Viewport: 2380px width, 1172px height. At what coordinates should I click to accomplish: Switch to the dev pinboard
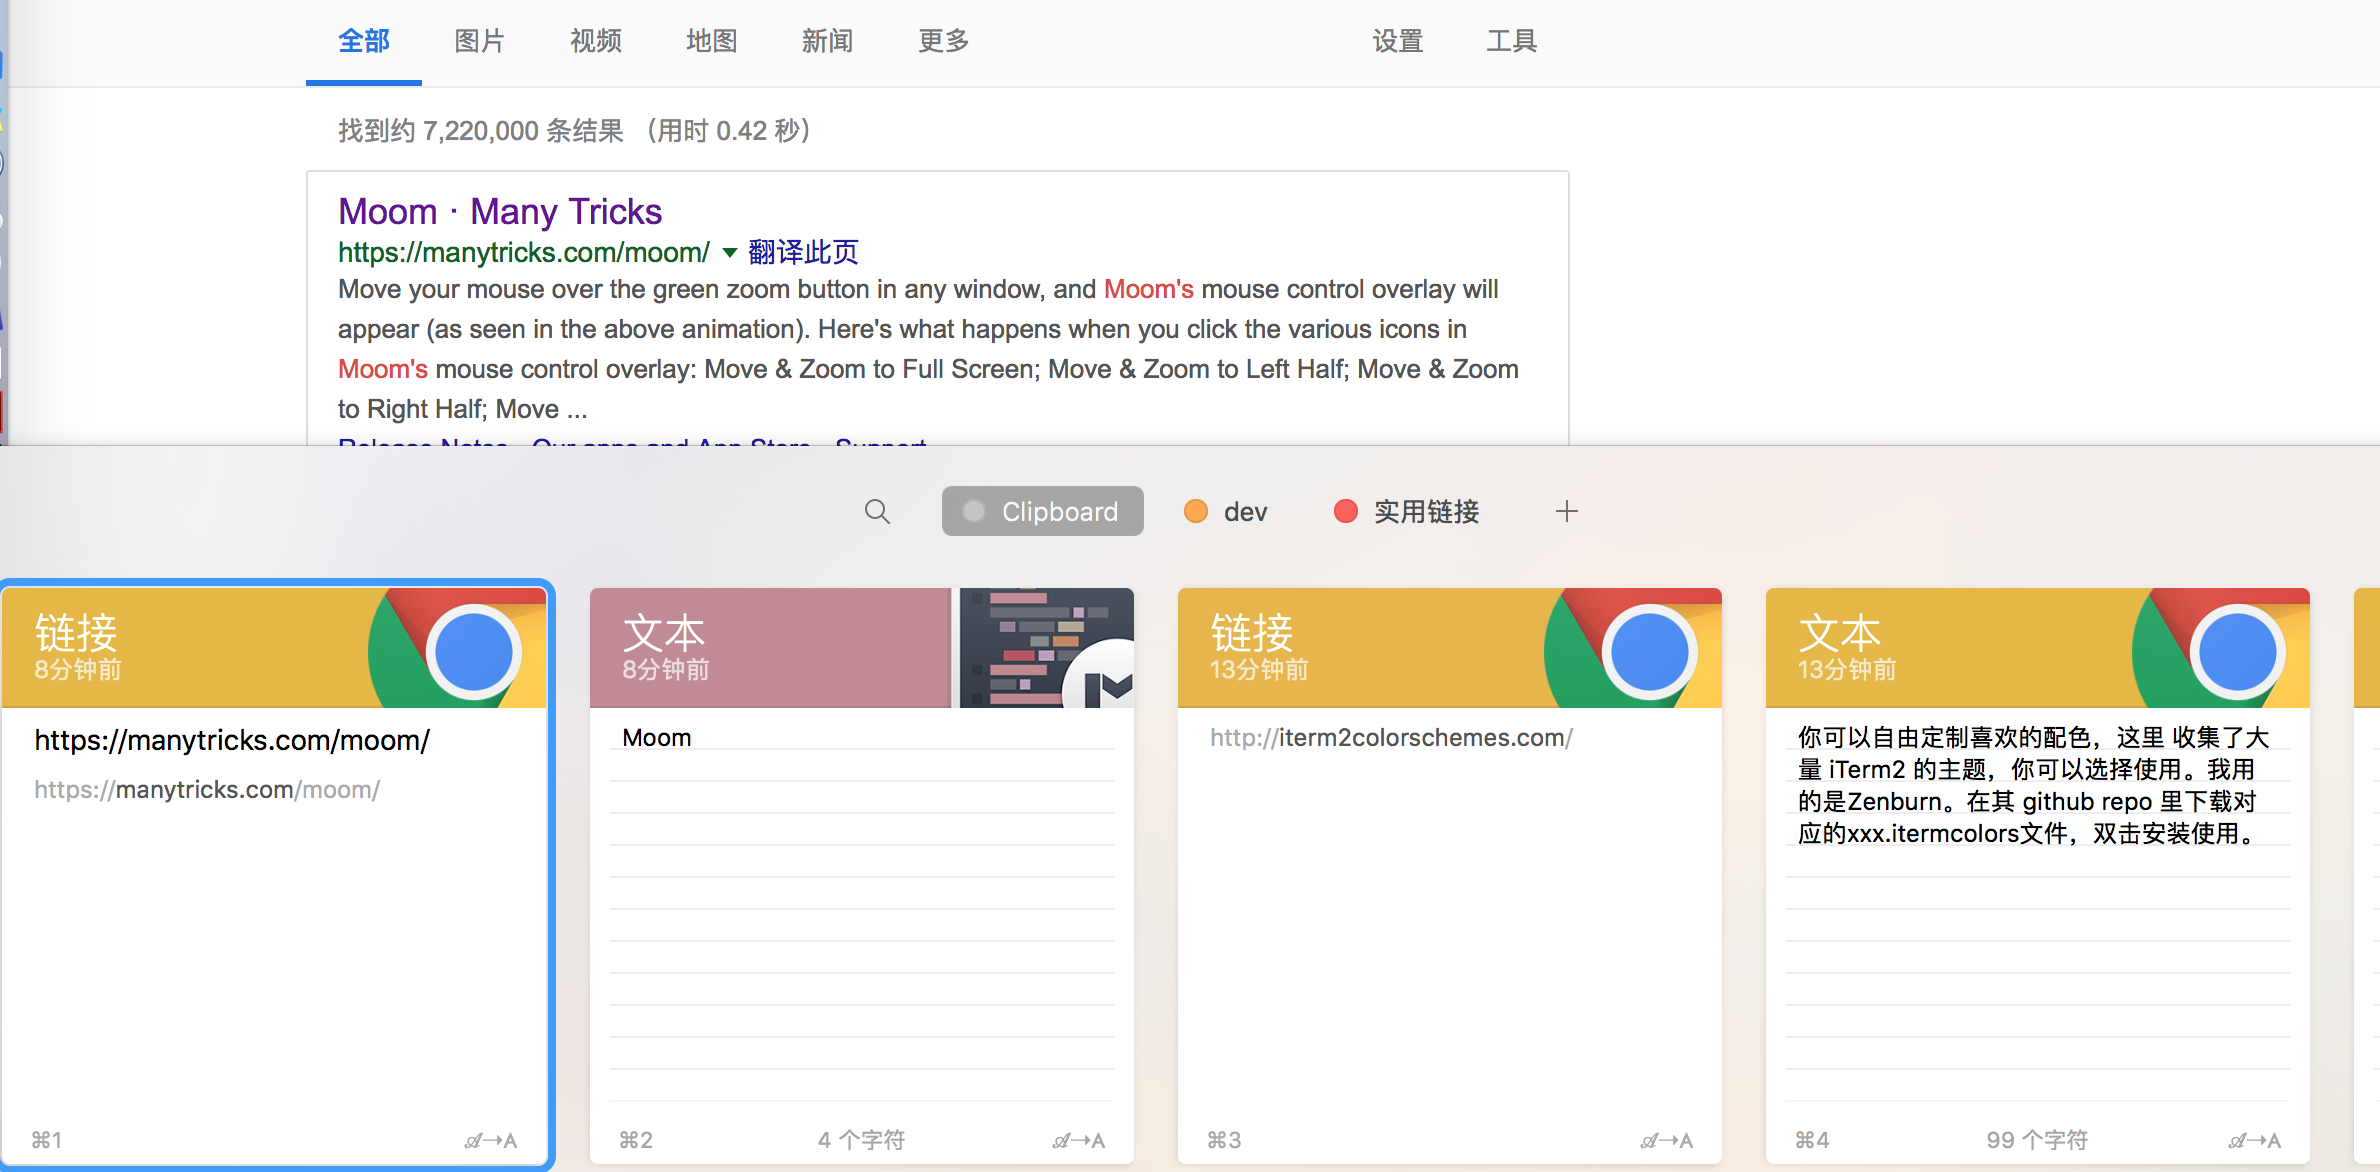pos(1244,512)
